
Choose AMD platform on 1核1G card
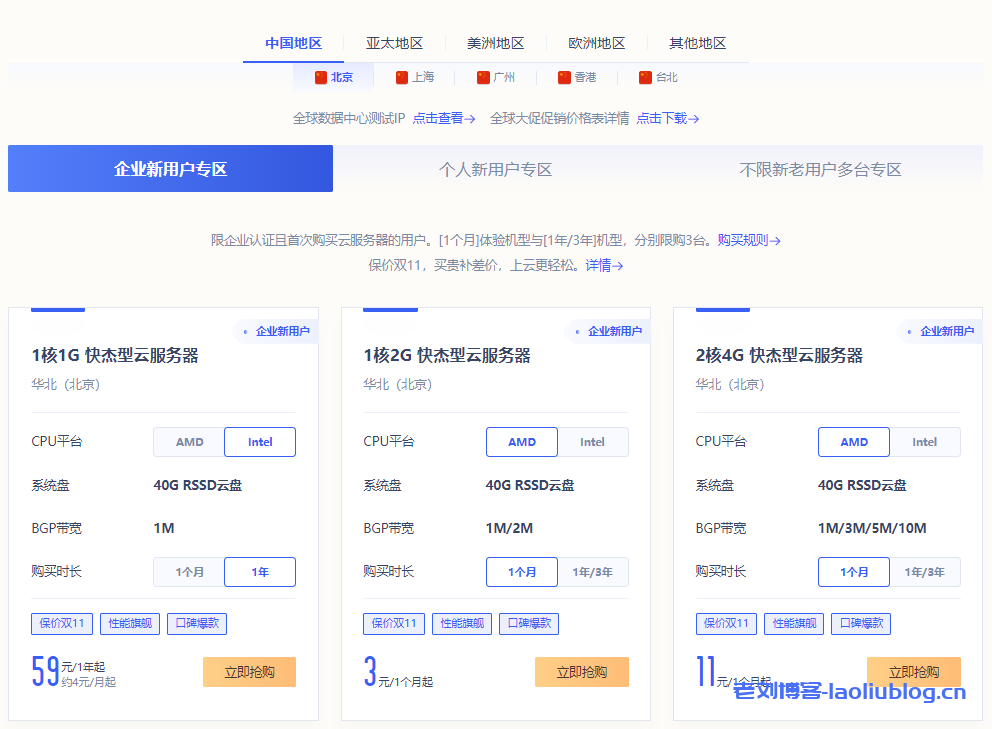pos(189,442)
